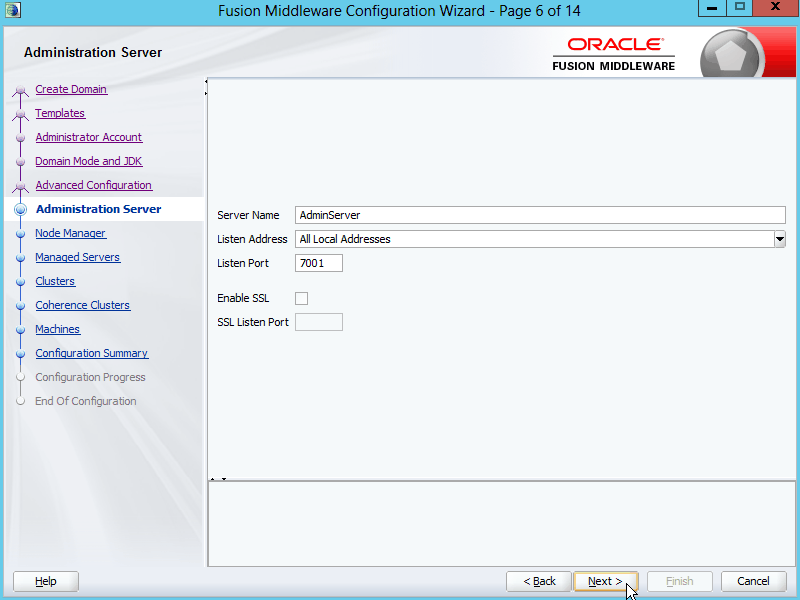The width and height of the screenshot is (800, 600).
Task: Open the Listen Address dropdown
Action: point(779,239)
